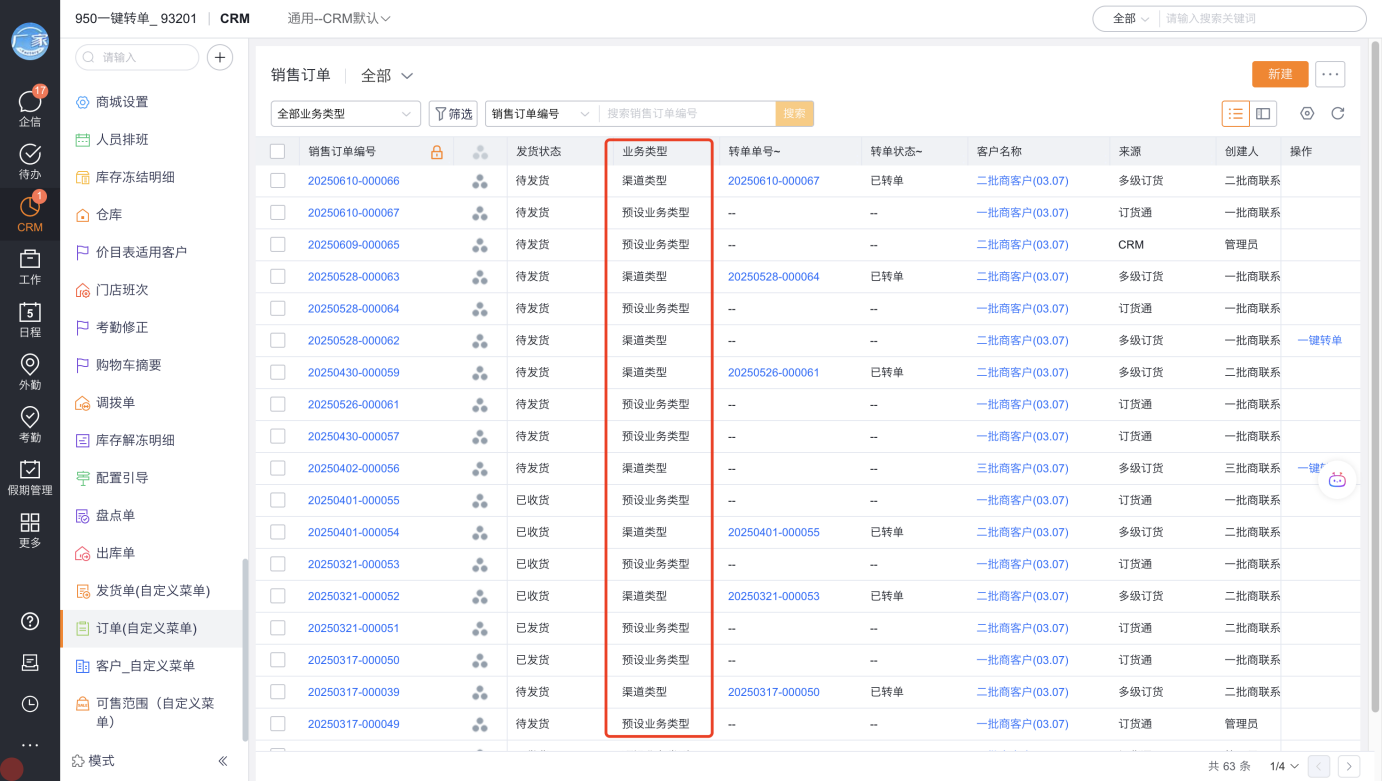
Task: Tick the select-all header checkbox
Action: pyautogui.click(x=278, y=152)
